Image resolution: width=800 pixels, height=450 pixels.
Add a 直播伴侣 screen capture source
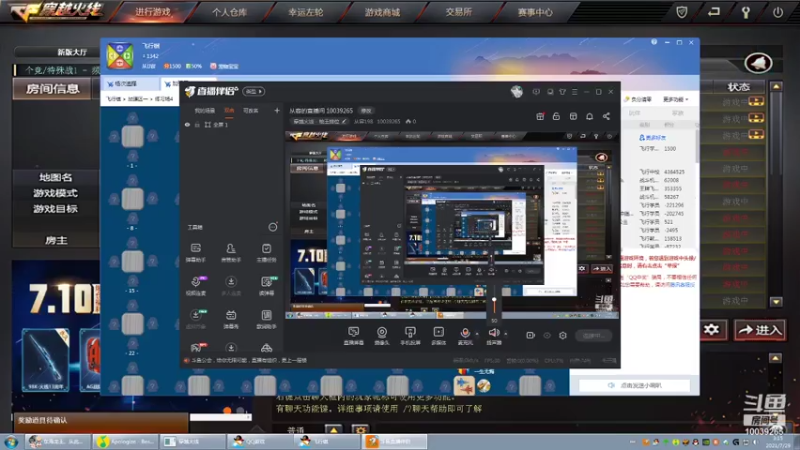click(353, 336)
